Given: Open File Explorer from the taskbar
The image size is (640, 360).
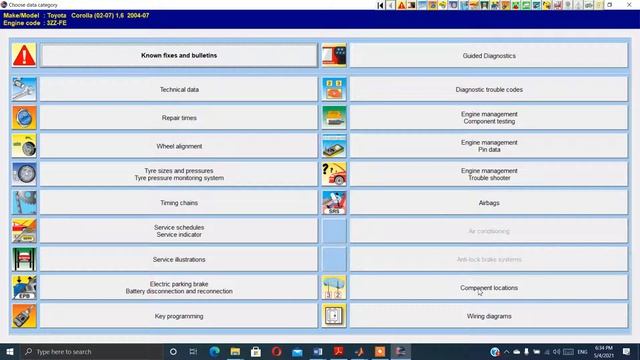Looking at the screenshot, I should 235,351.
